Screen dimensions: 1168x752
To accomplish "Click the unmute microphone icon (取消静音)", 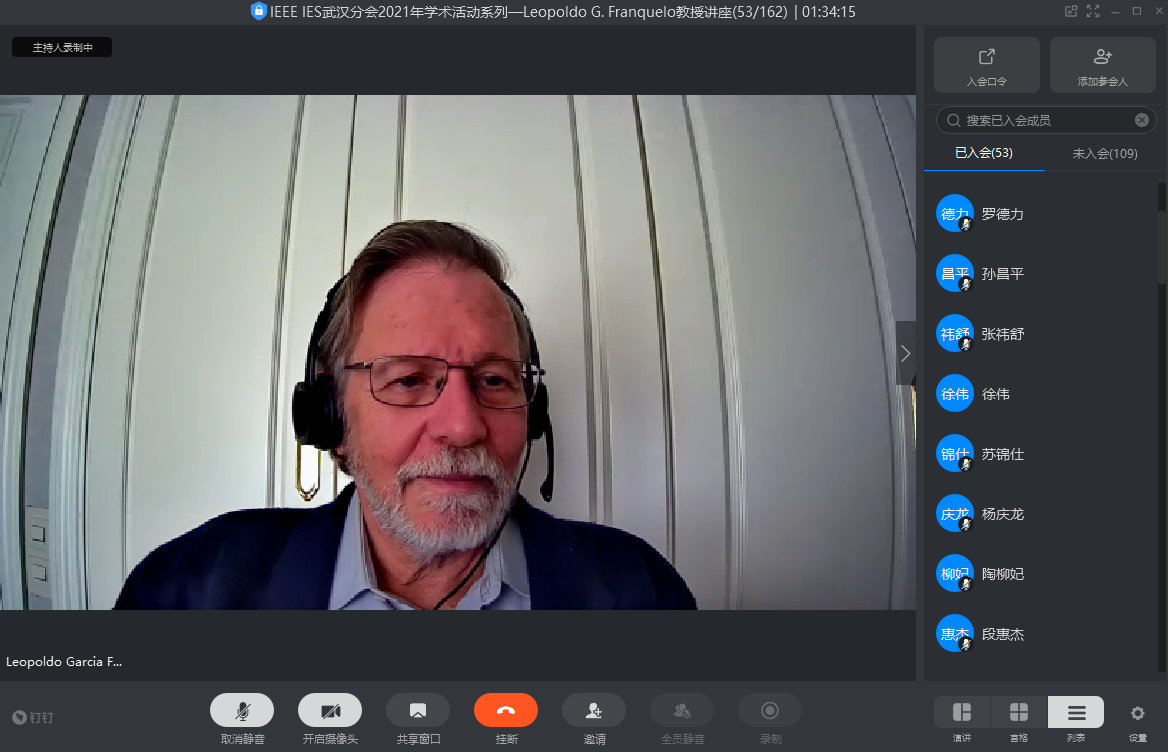I will pyautogui.click(x=242, y=710).
